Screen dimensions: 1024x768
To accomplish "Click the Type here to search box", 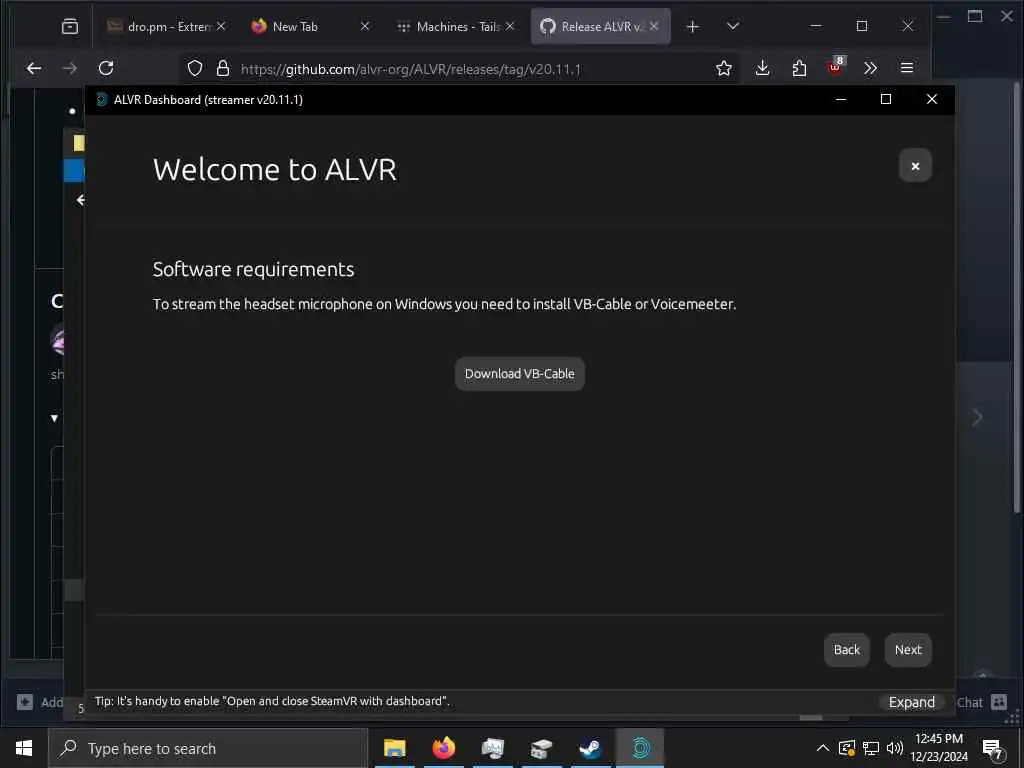I will click(208, 748).
